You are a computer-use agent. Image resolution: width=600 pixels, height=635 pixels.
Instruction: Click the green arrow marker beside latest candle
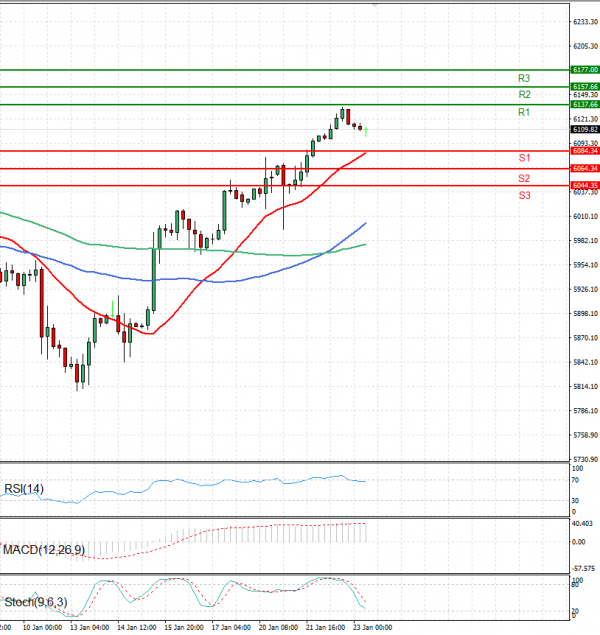[366, 132]
